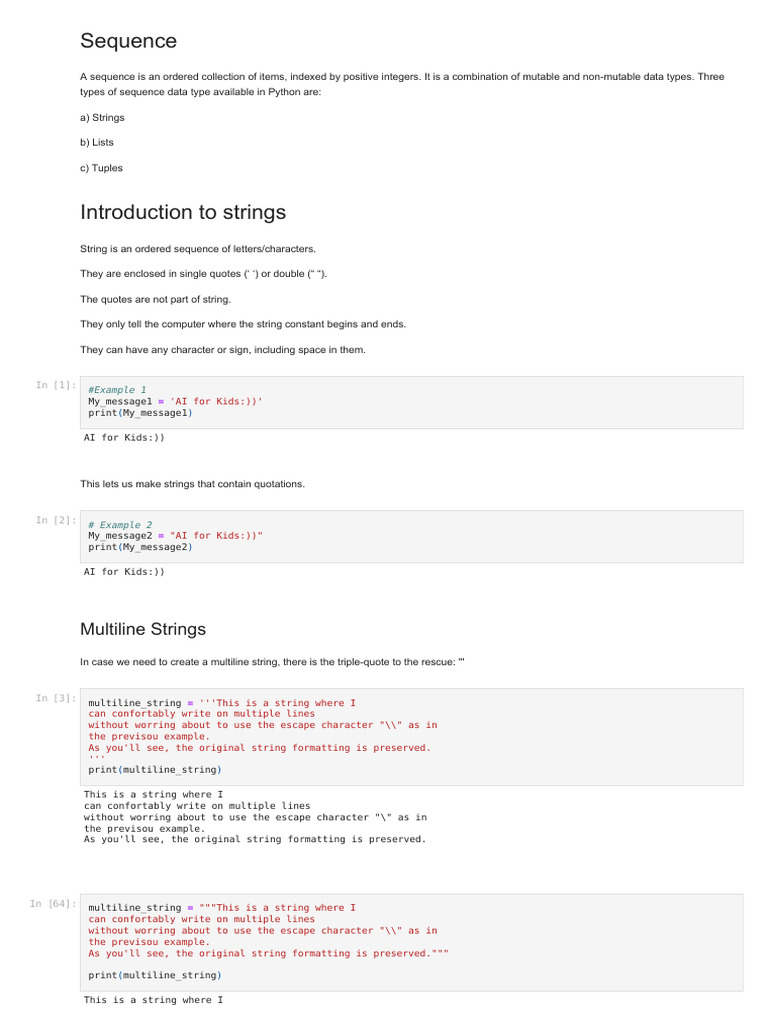
Task: Click the print(My_message1) line
Action: tap(140, 413)
